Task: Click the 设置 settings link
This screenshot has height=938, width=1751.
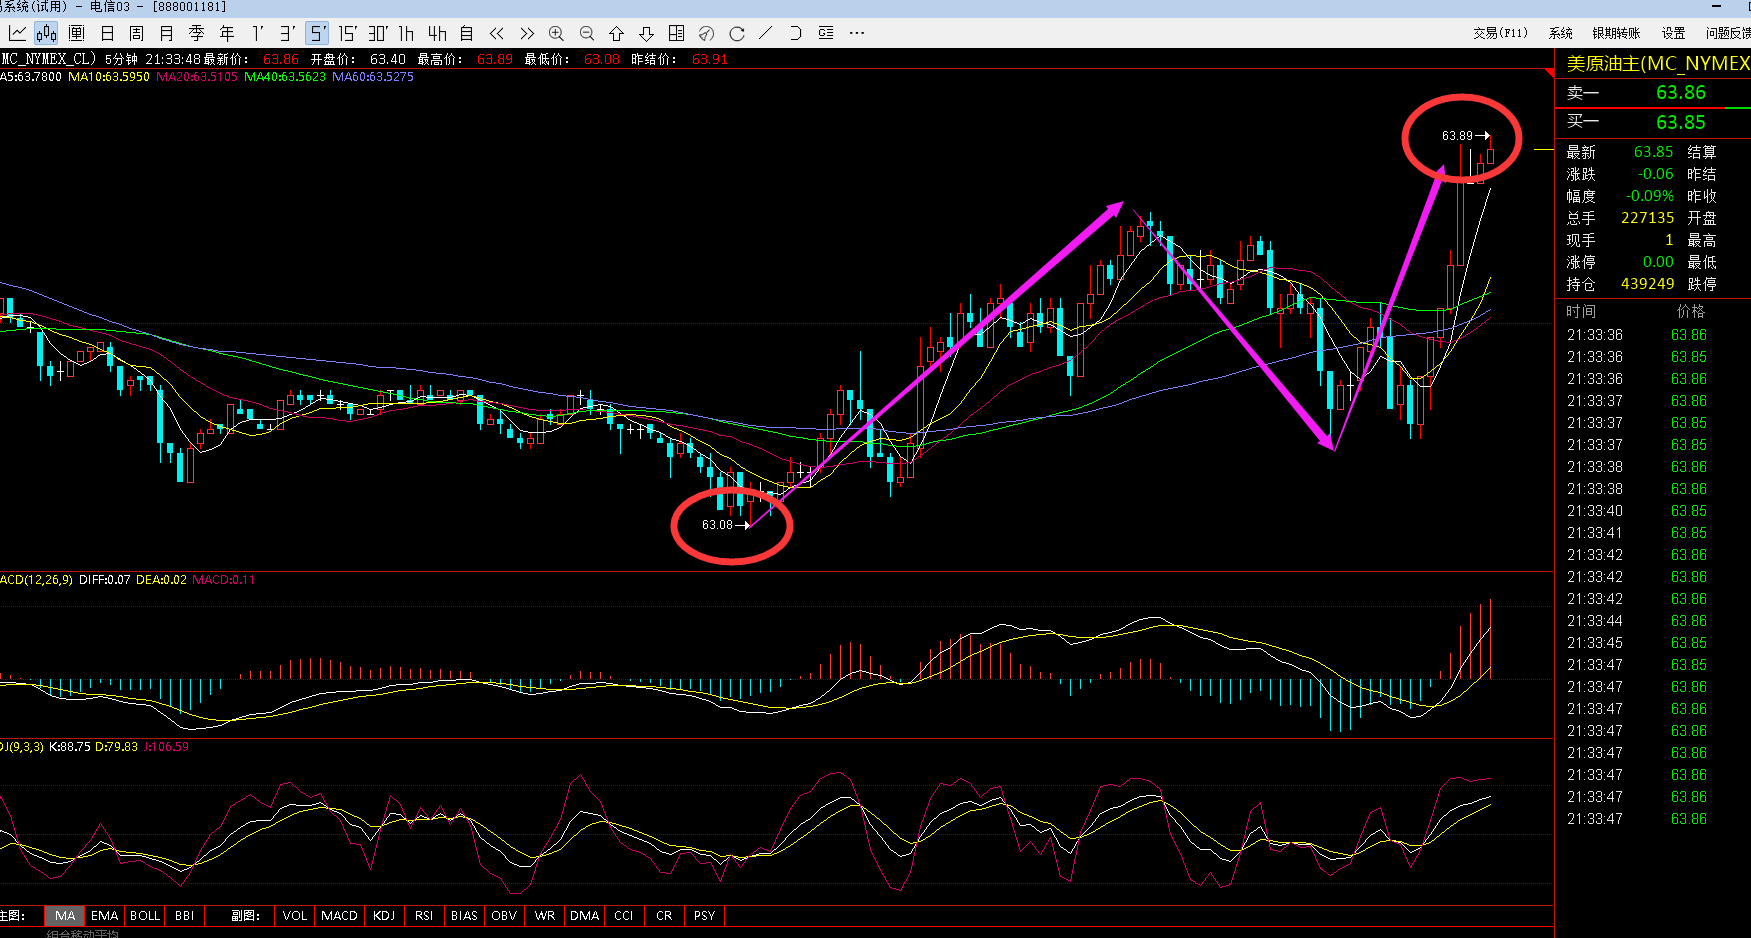Action: pos(1673,33)
